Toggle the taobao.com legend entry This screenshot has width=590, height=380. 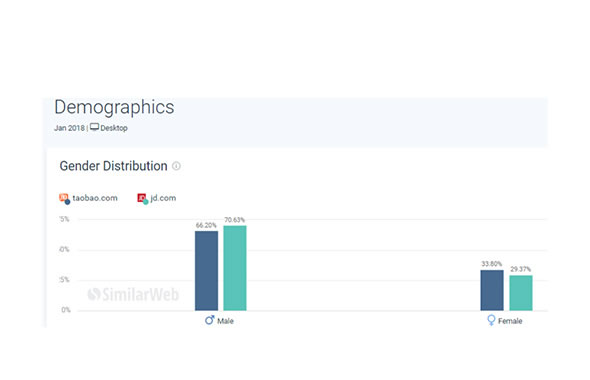(88, 198)
